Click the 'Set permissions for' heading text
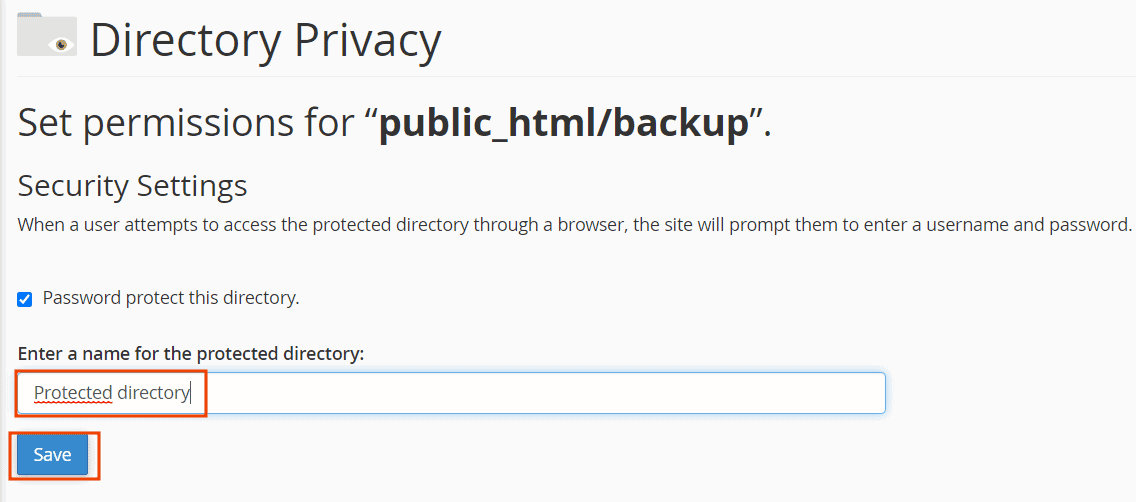The height and width of the screenshot is (502, 1136). click(188, 124)
